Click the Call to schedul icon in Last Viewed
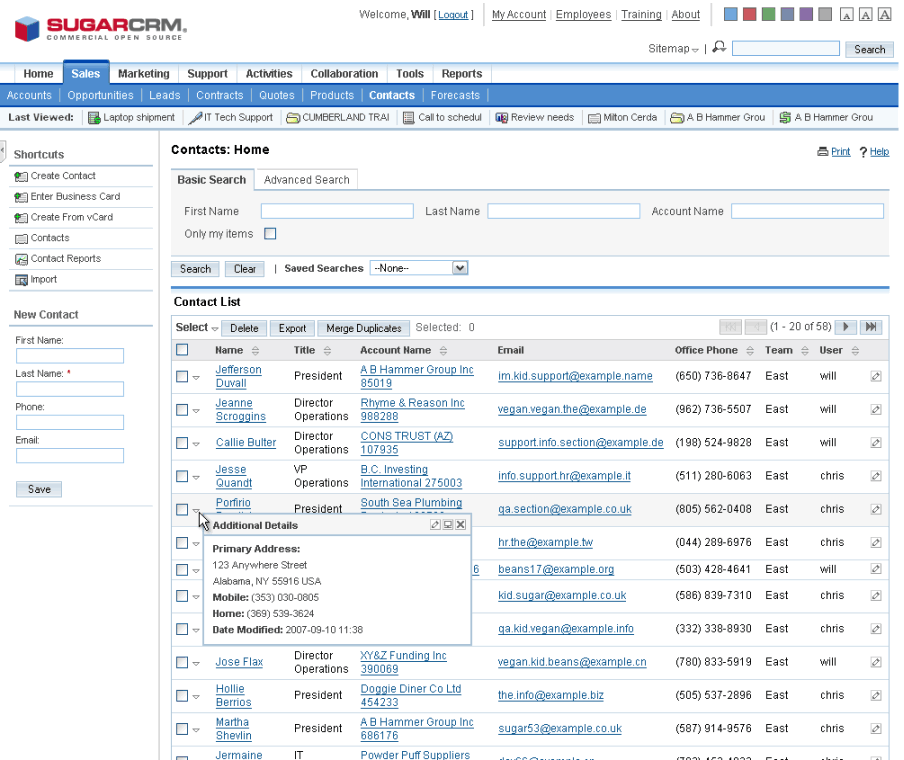The image size is (904, 760). [409, 118]
